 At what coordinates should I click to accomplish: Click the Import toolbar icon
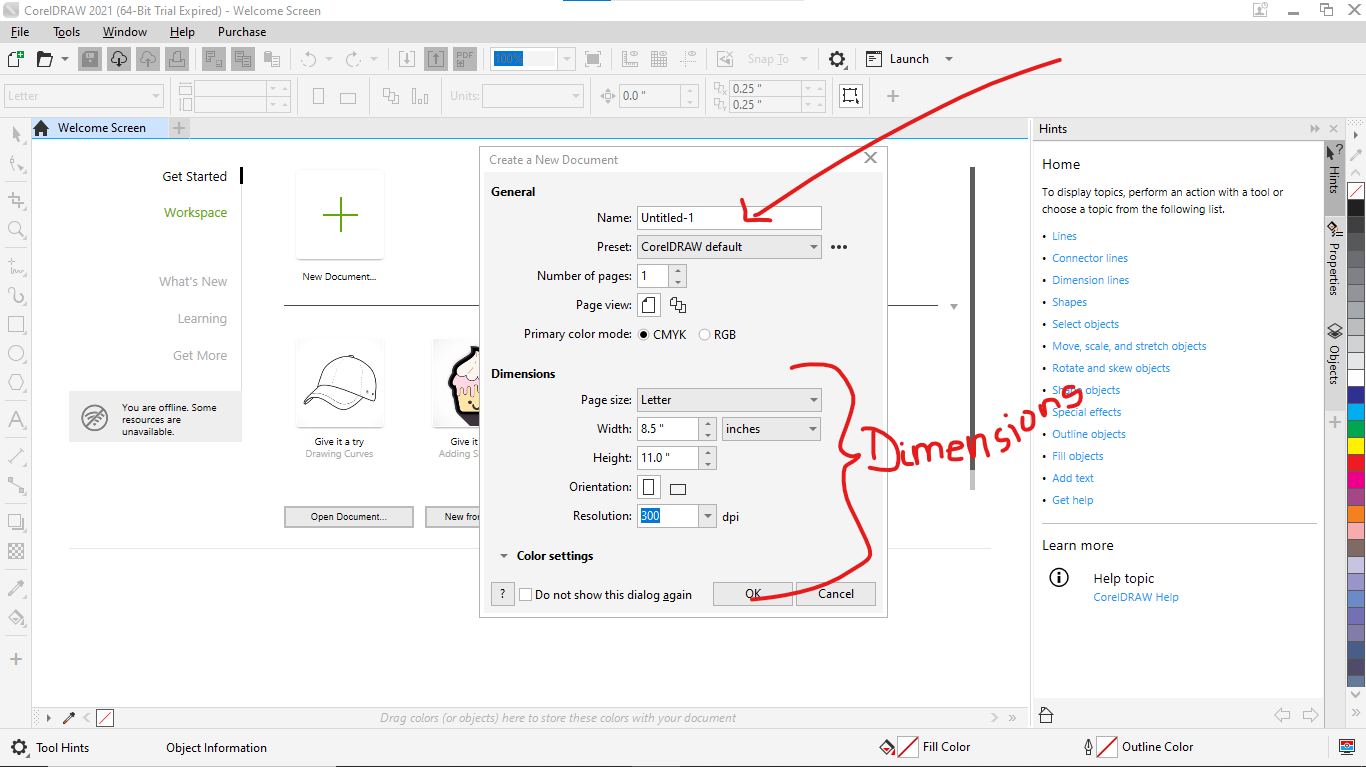click(407, 59)
